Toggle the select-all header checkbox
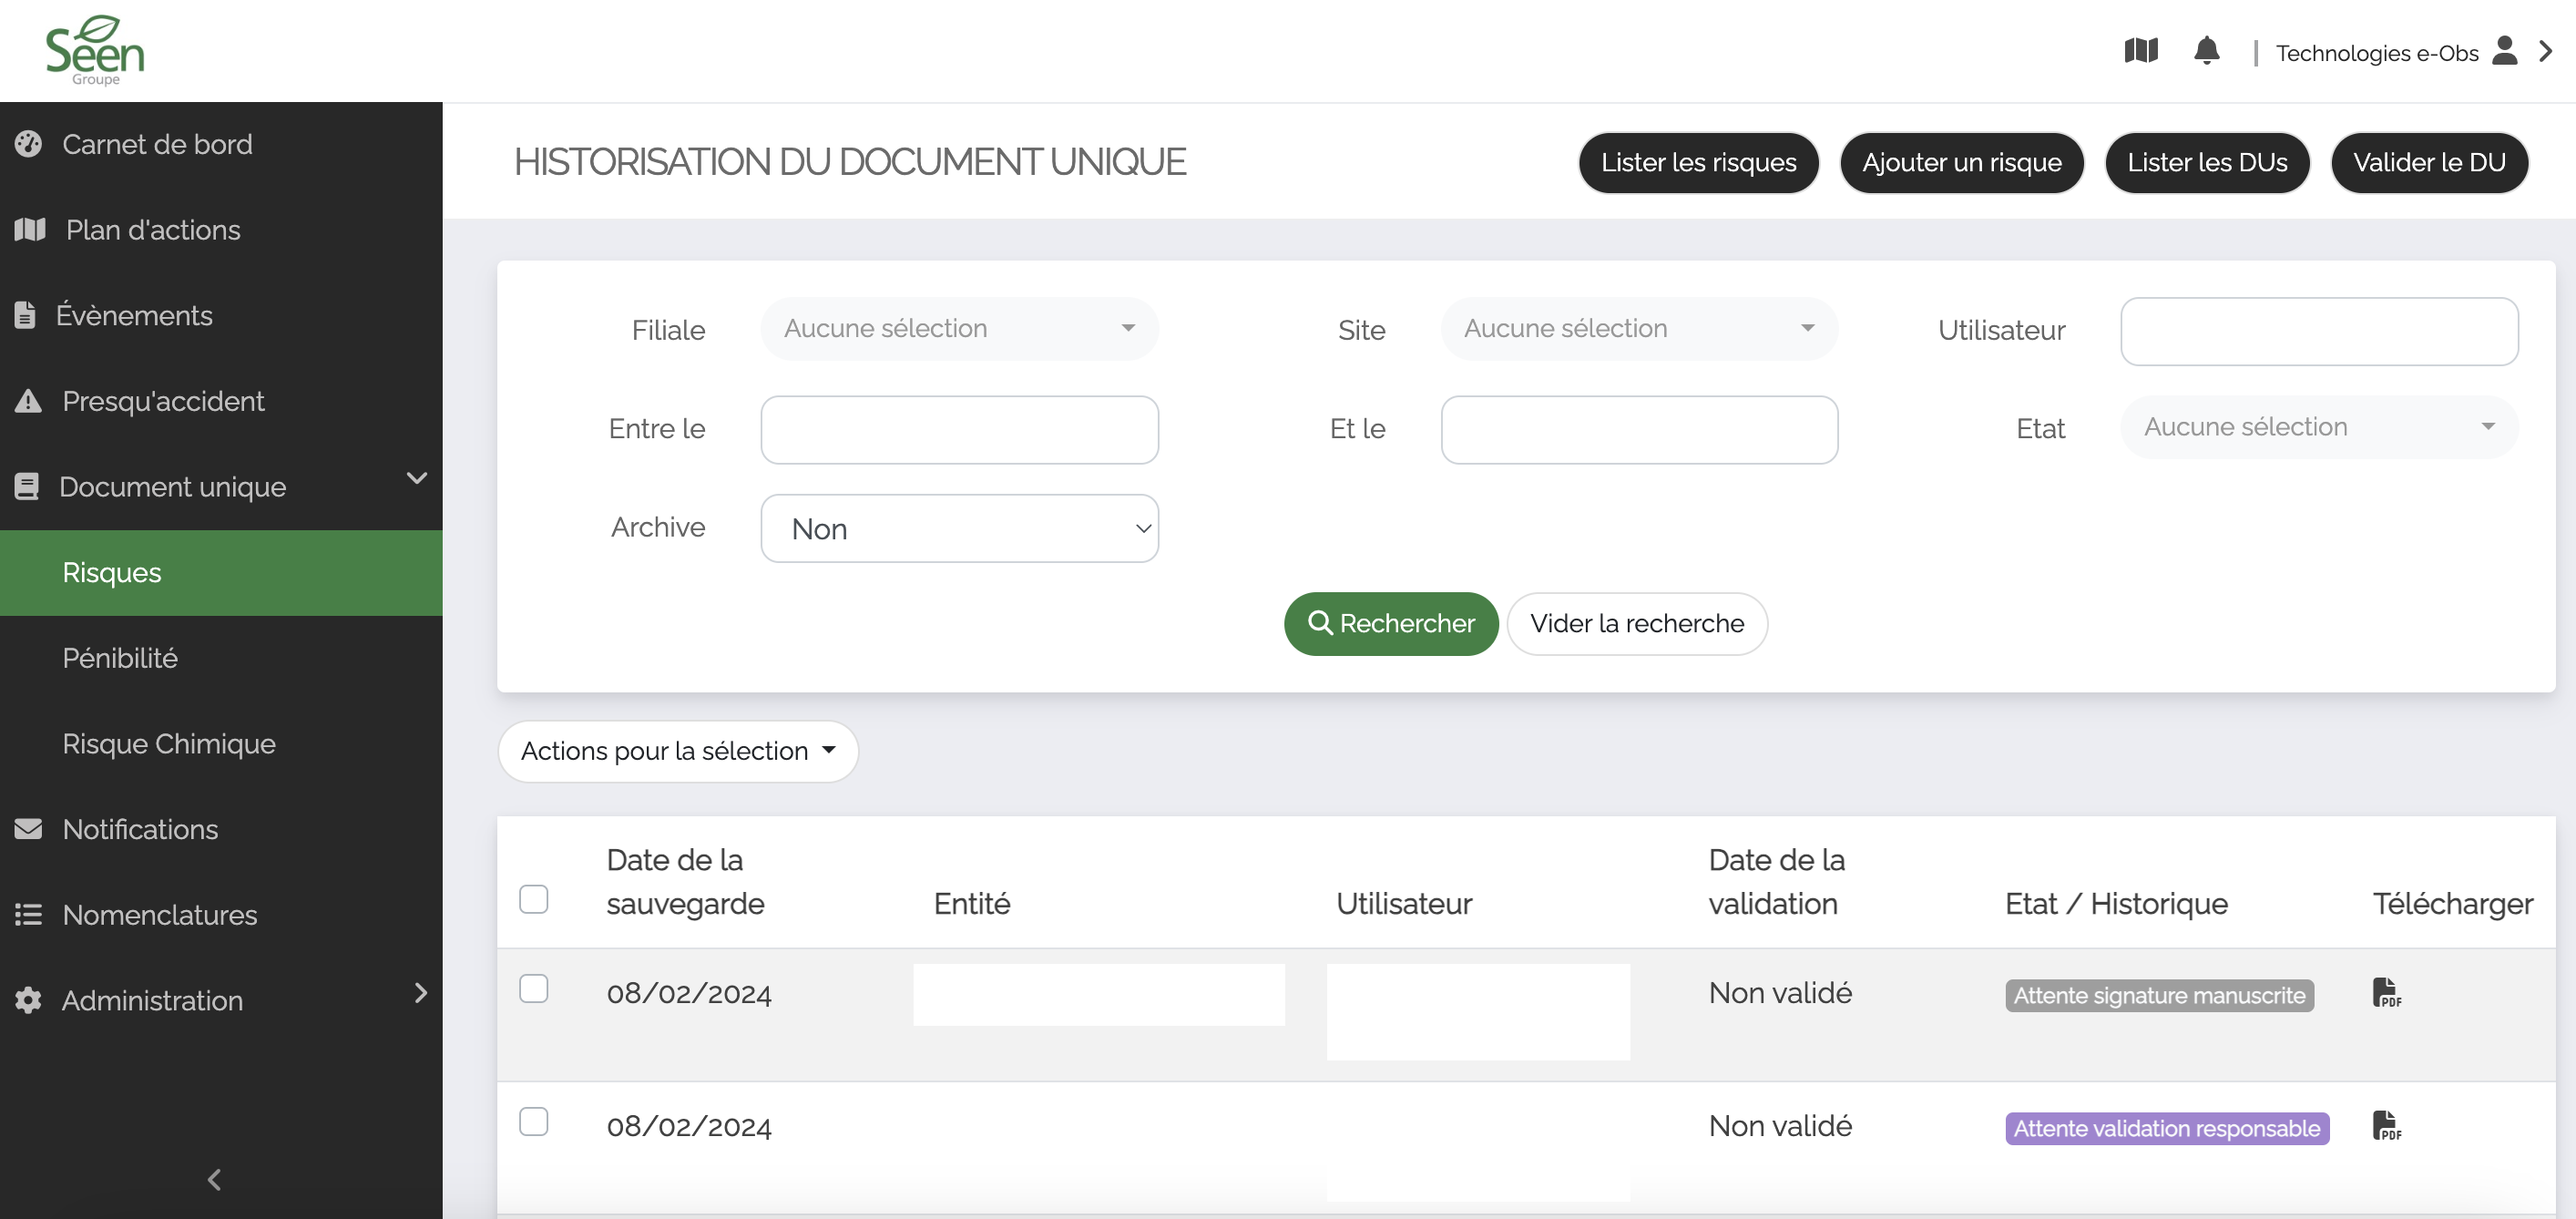Image resolution: width=2576 pixels, height=1219 pixels. 536,898
